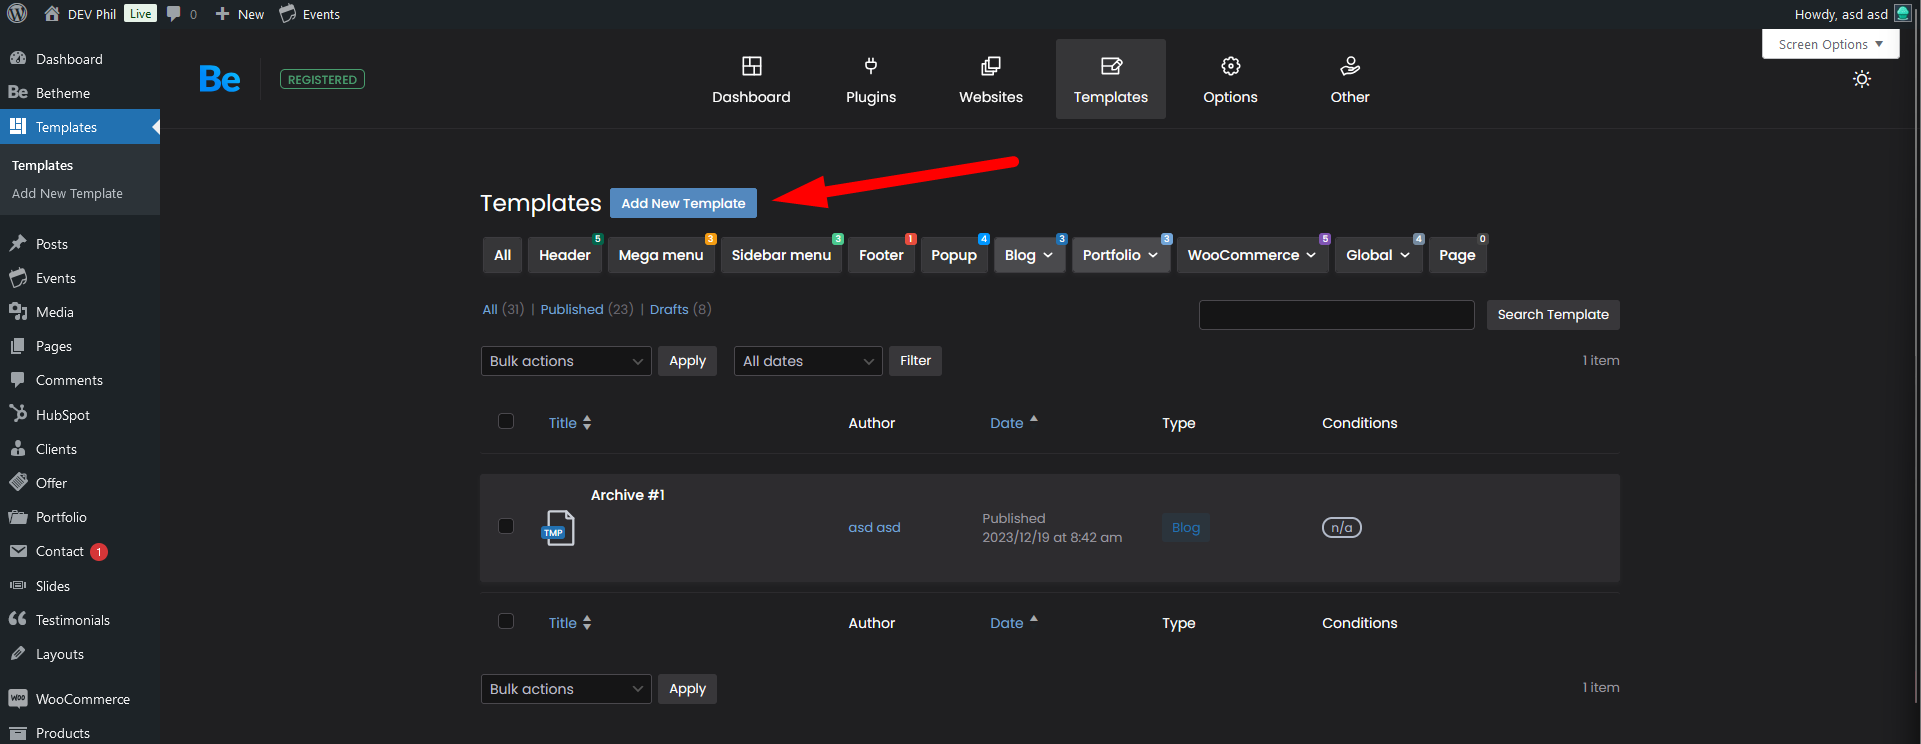
Task: Open the Options gear icon
Action: click(1231, 66)
